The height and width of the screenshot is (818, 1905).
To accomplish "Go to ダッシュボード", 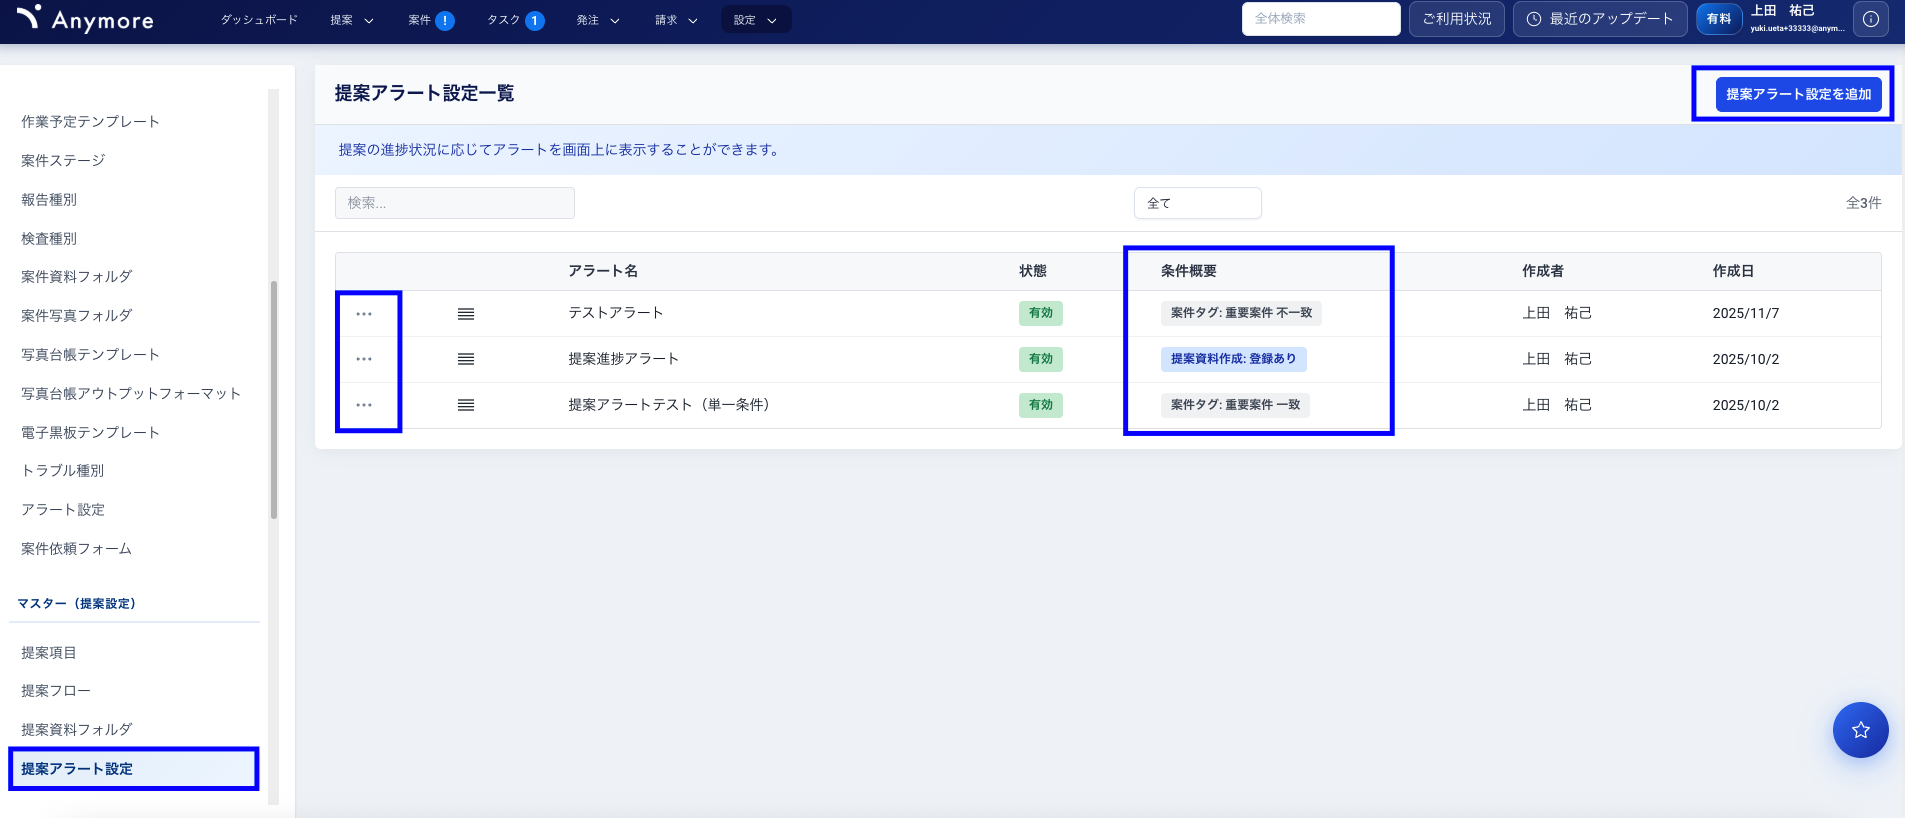I will point(259,20).
